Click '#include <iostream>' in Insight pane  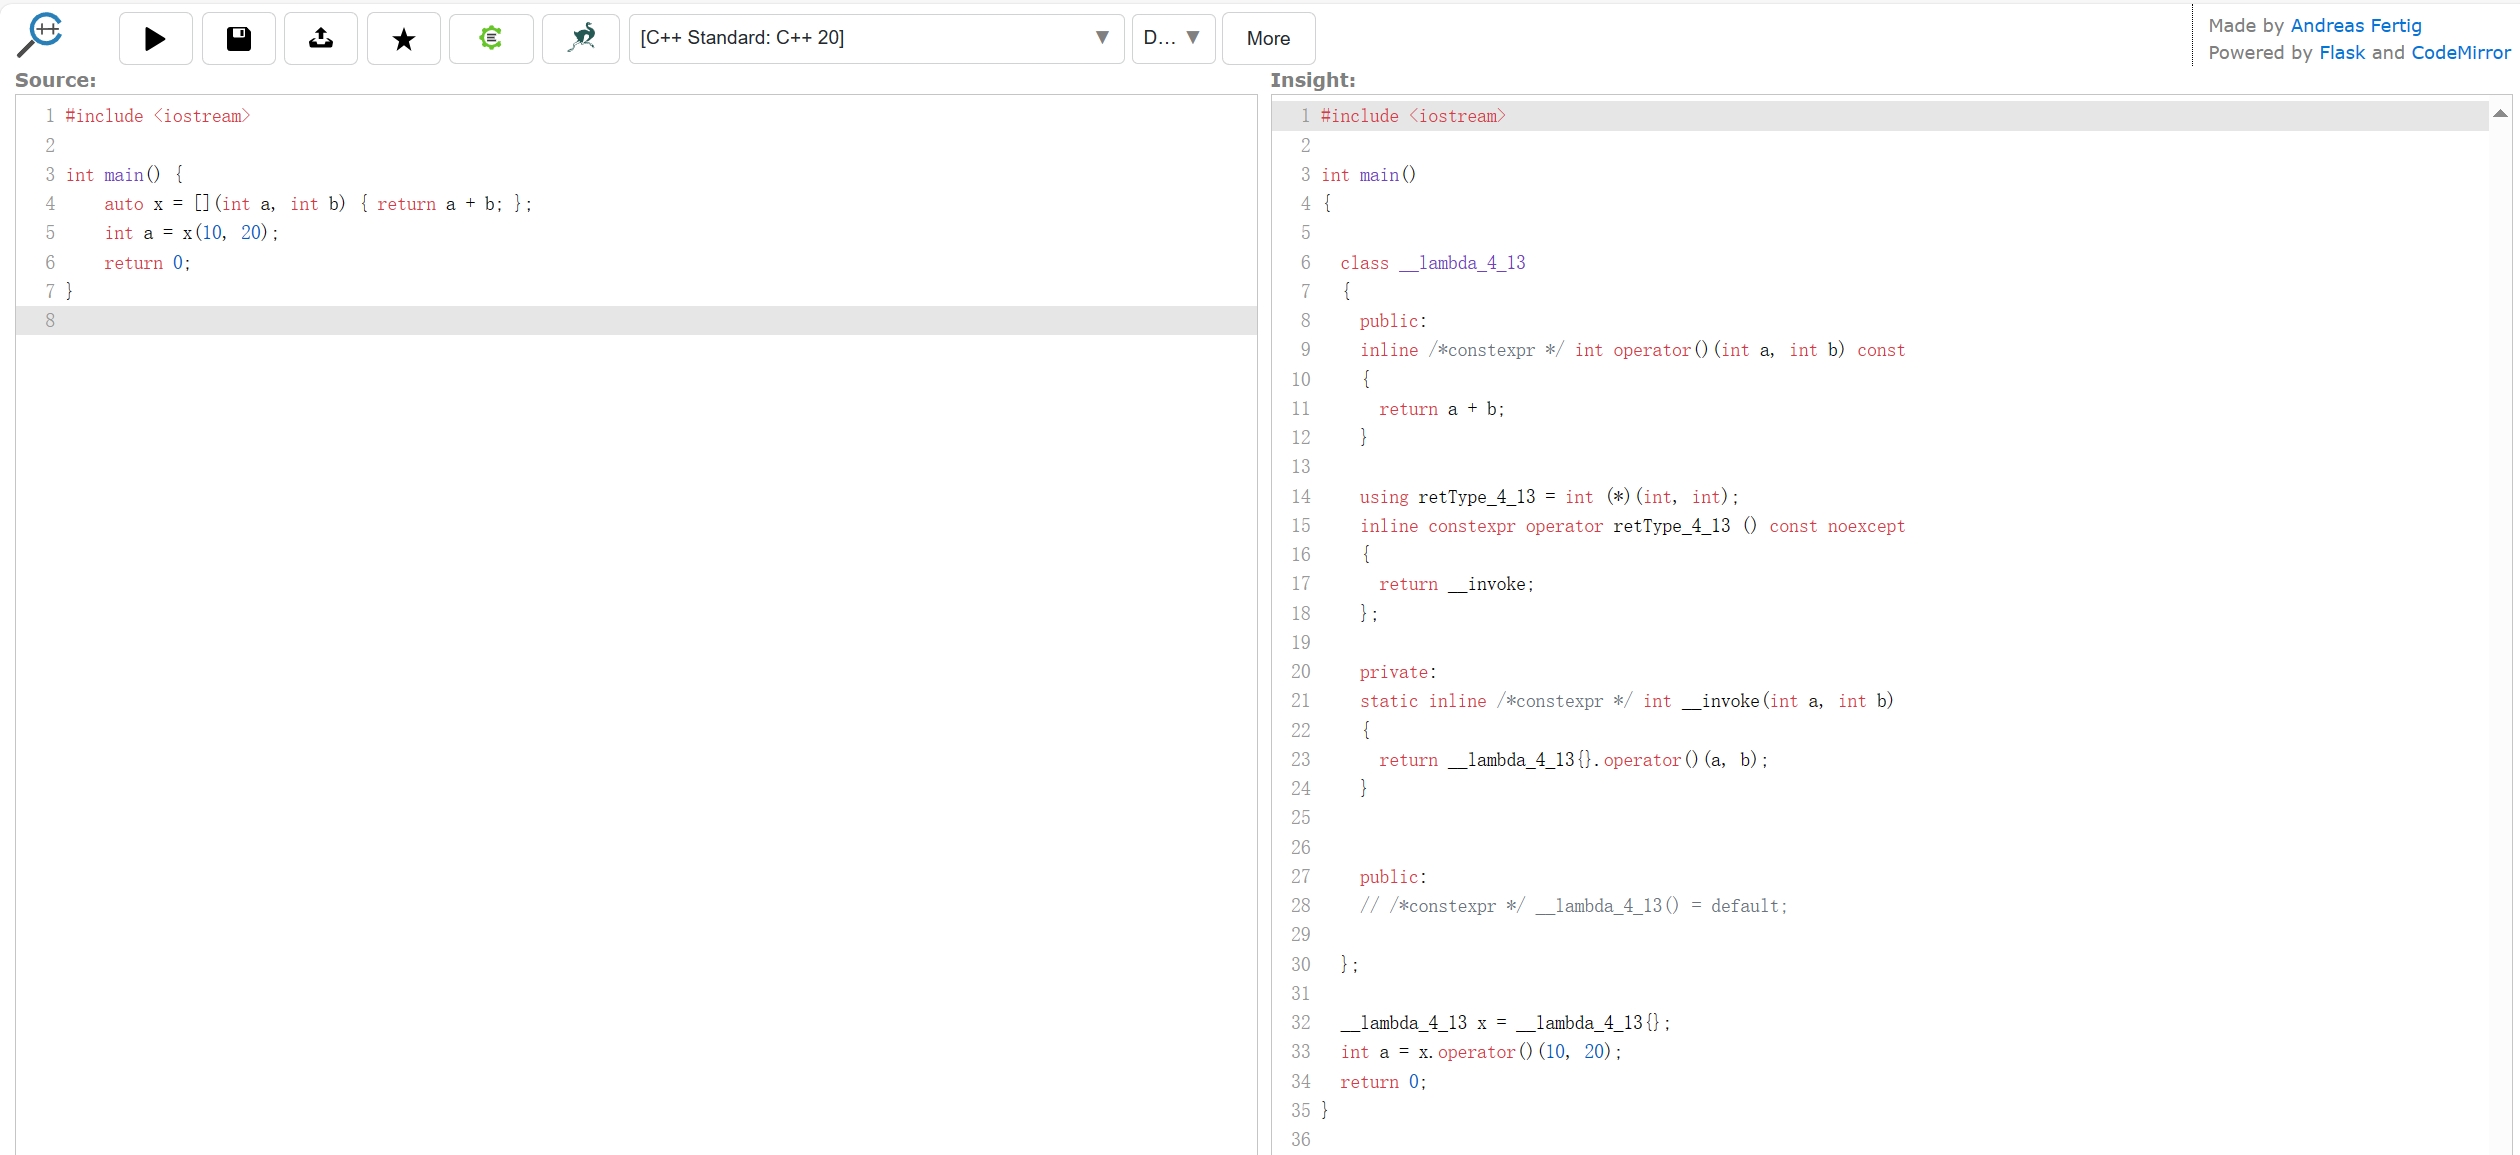point(1412,116)
